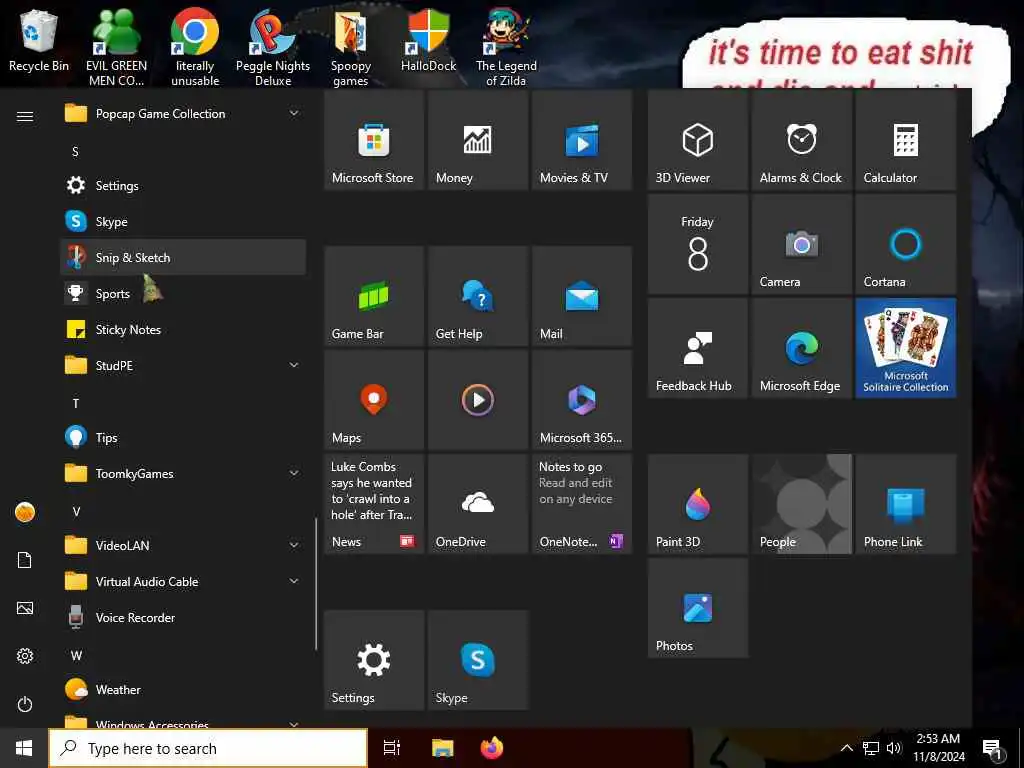Open the Friday 8 calendar tile
The image size is (1024, 768).
(x=697, y=244)
